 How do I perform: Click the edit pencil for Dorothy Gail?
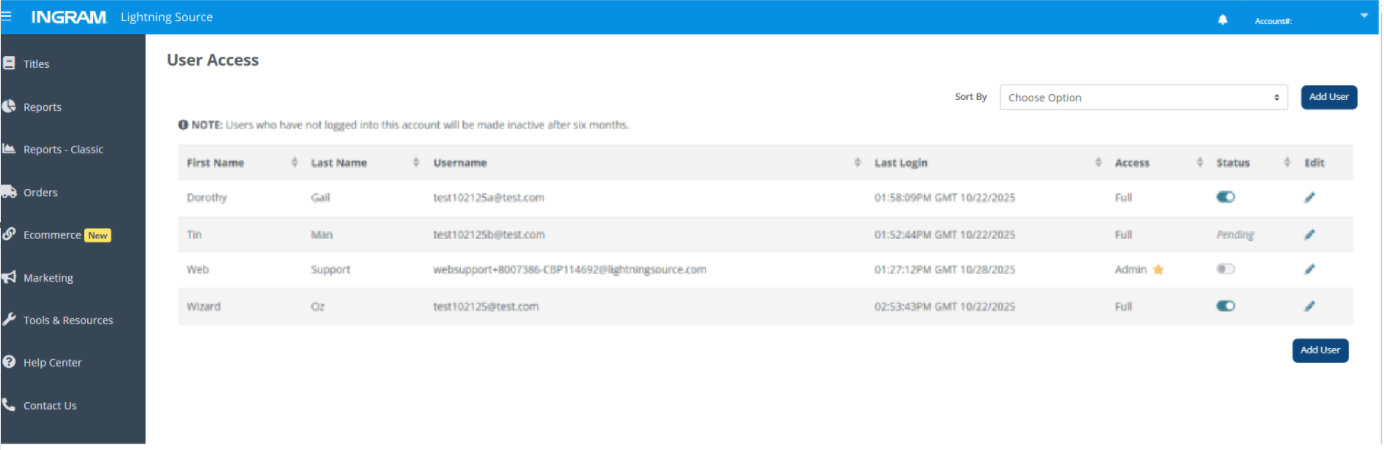[x=1310, y=198]
